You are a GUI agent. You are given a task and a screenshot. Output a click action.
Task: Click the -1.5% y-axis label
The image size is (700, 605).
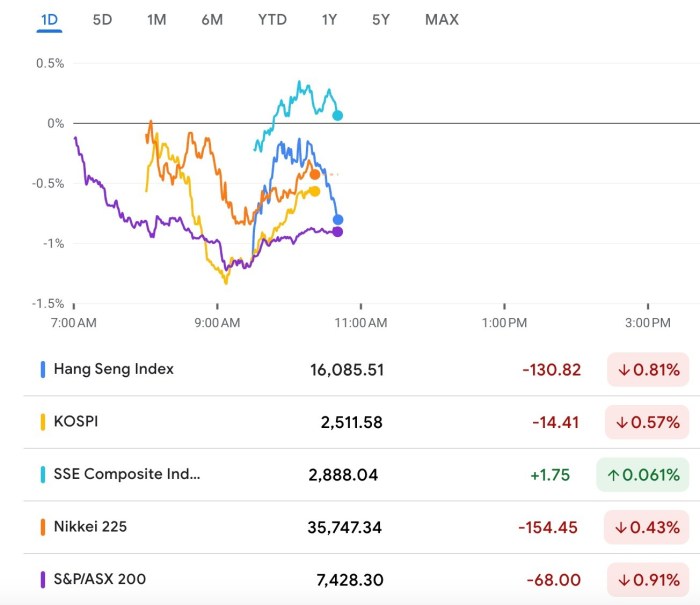click(x=48, y=304)
